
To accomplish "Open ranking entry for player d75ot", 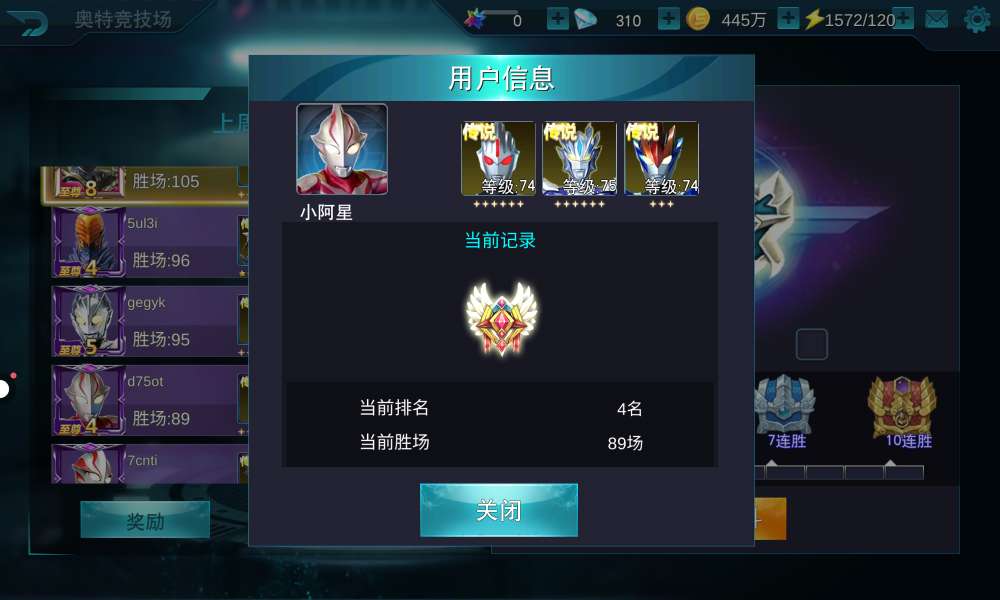I will 150,400.
